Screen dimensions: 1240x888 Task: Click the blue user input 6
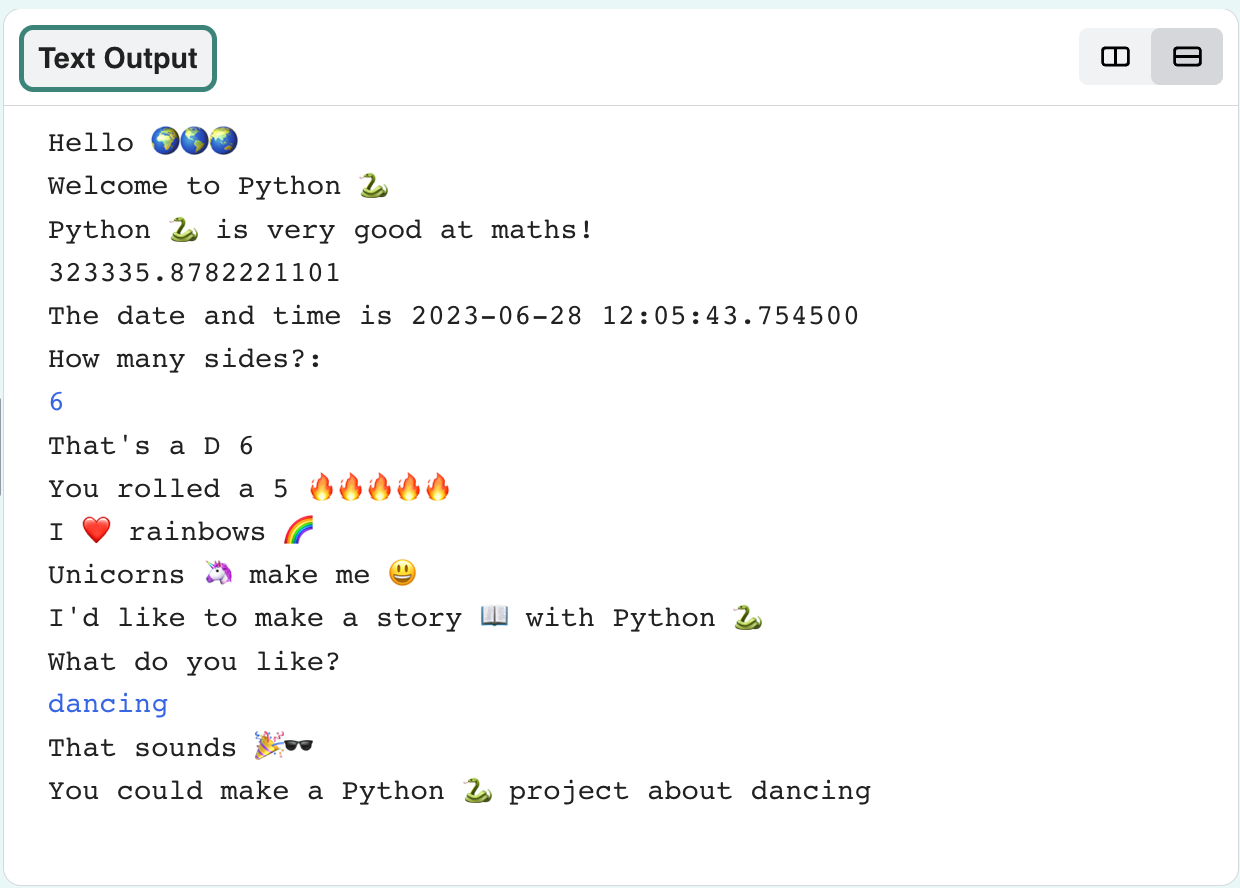tap(55, 401)
